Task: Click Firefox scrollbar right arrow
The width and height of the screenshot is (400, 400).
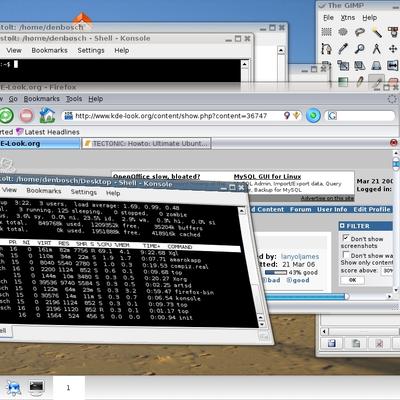Action: [x=389, y=296]
